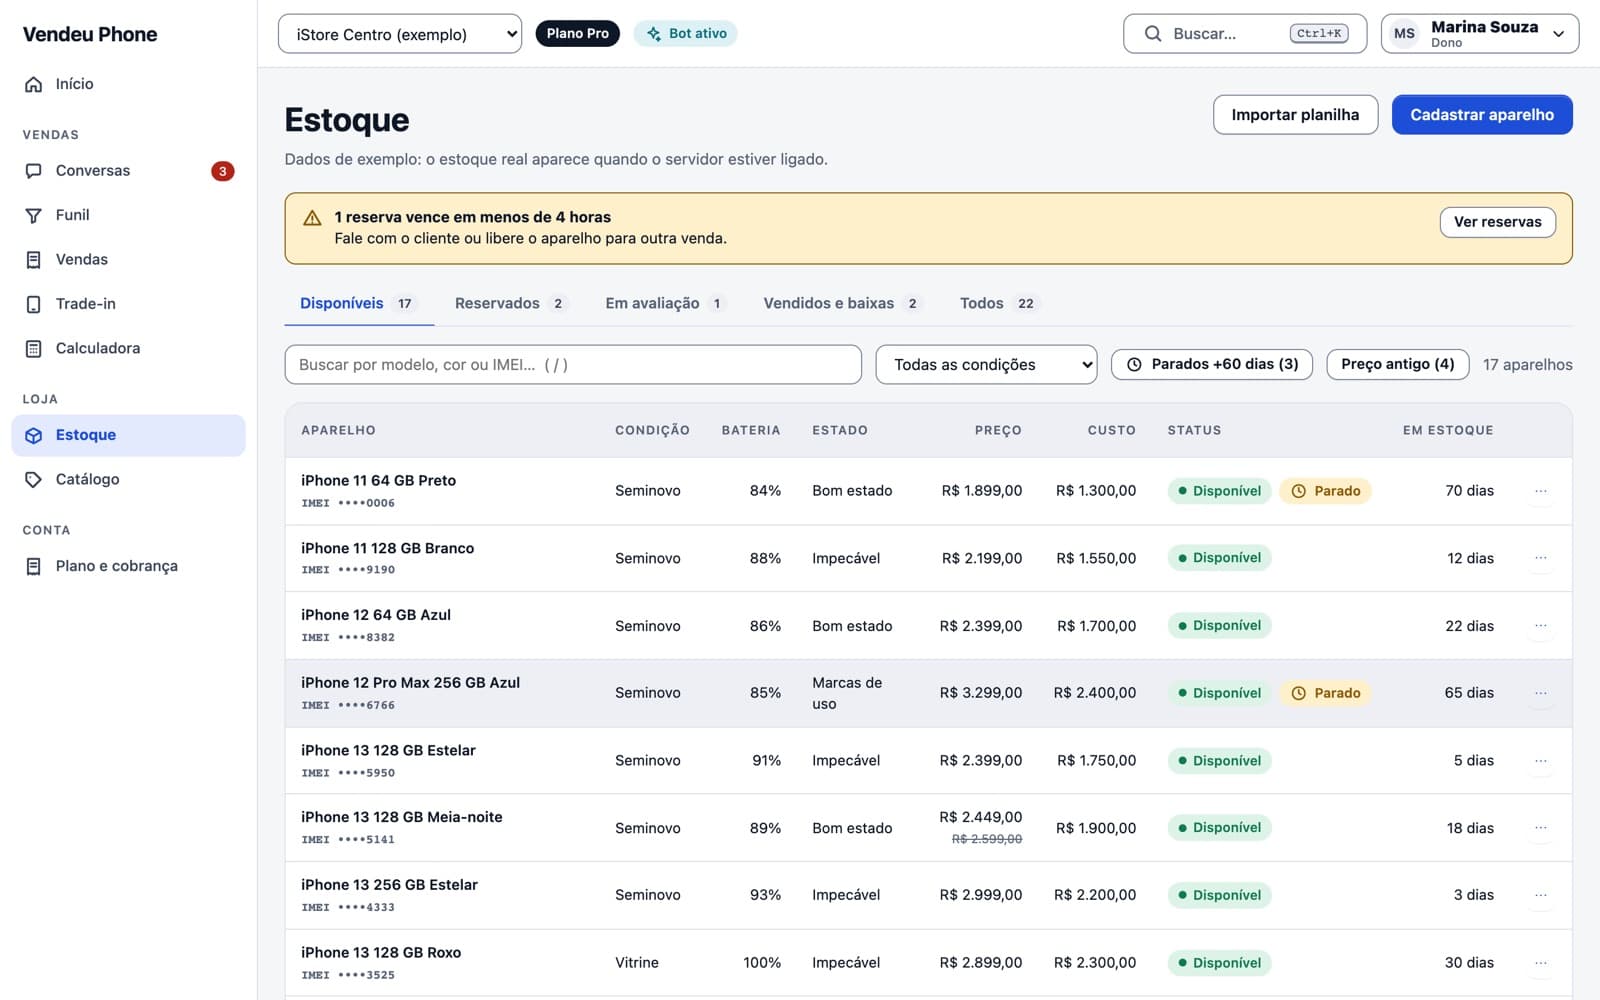Open the Trade-in phone icon
Viewport: 1600px width, 1000px height.
pyautogui.click(x=33, y=304)
